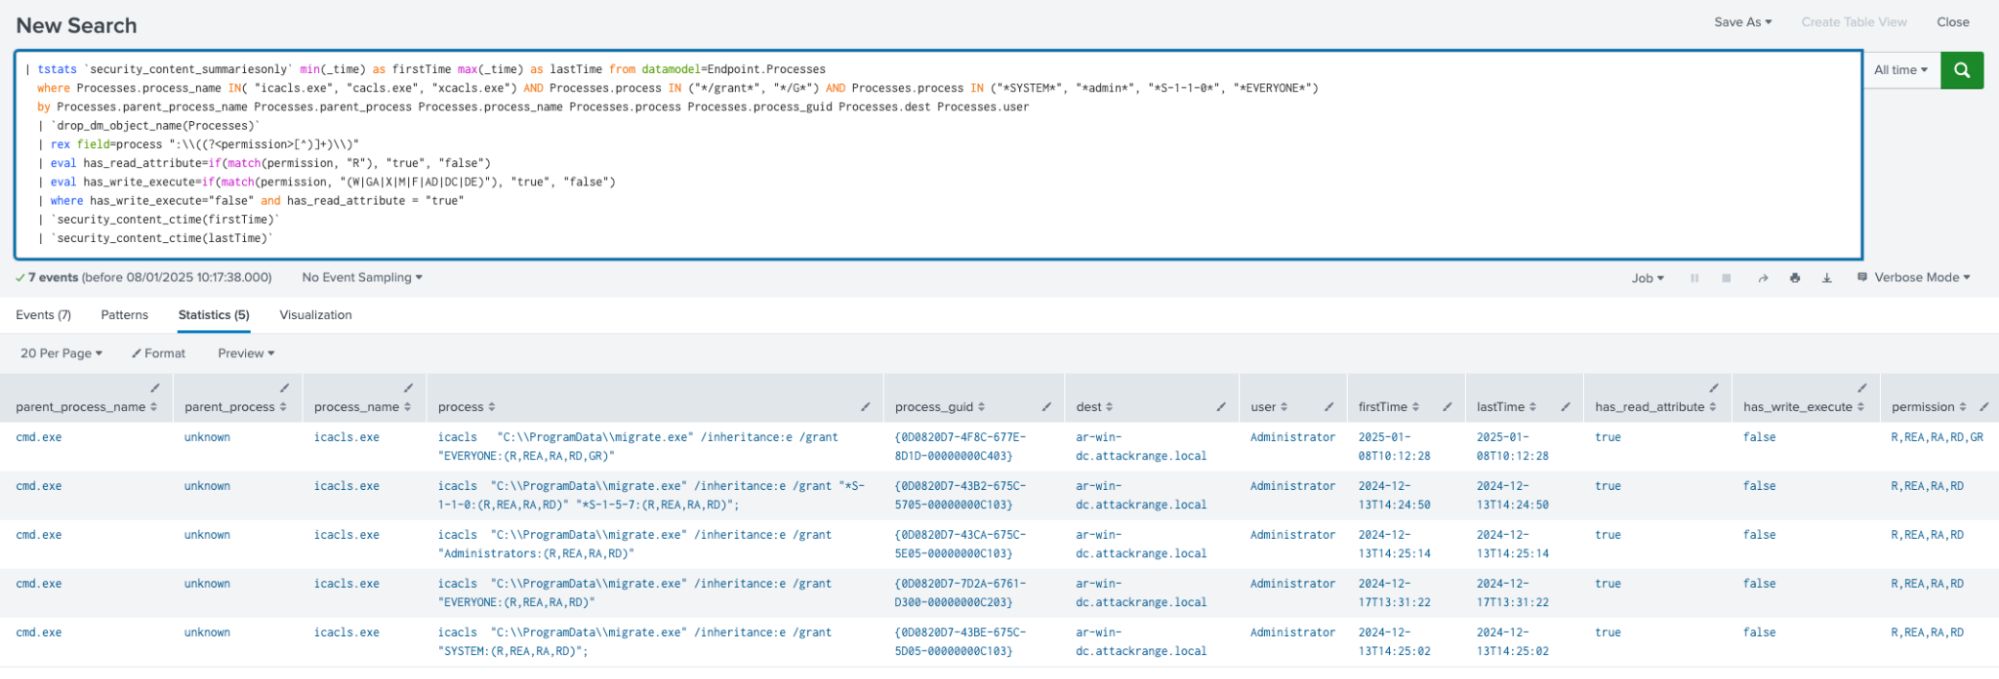Export the search results with download icon

1827,278
